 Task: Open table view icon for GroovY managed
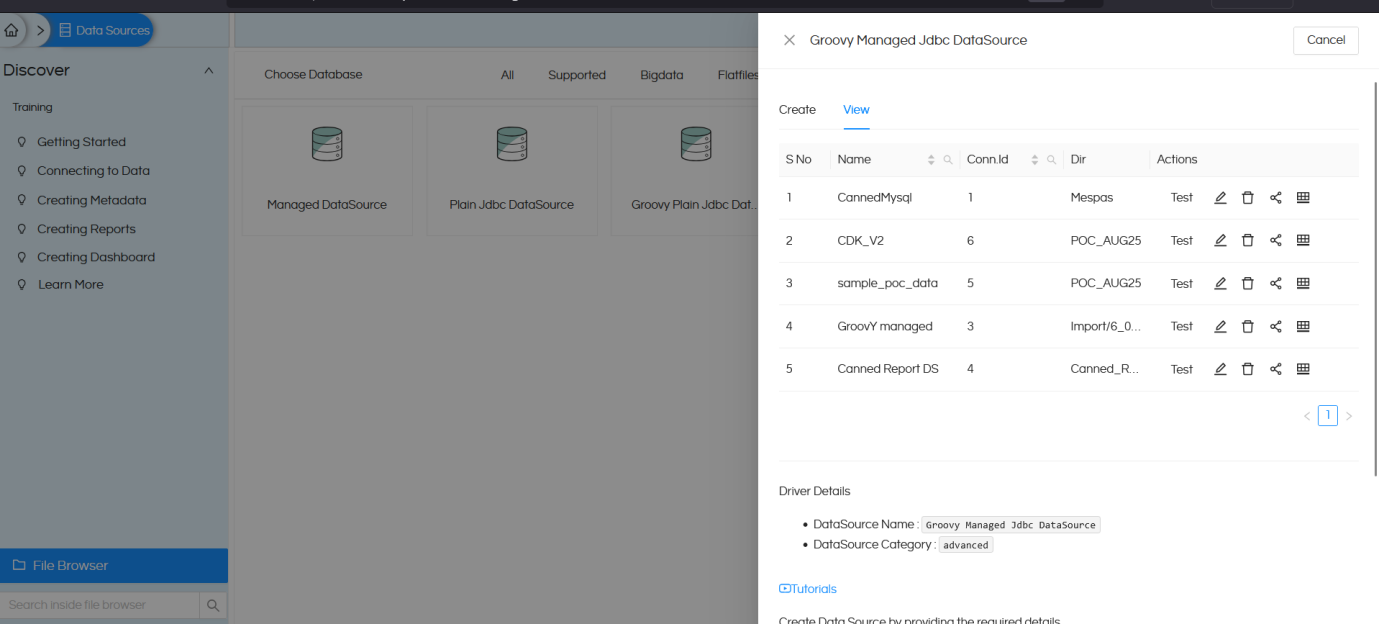(1303, 327)
